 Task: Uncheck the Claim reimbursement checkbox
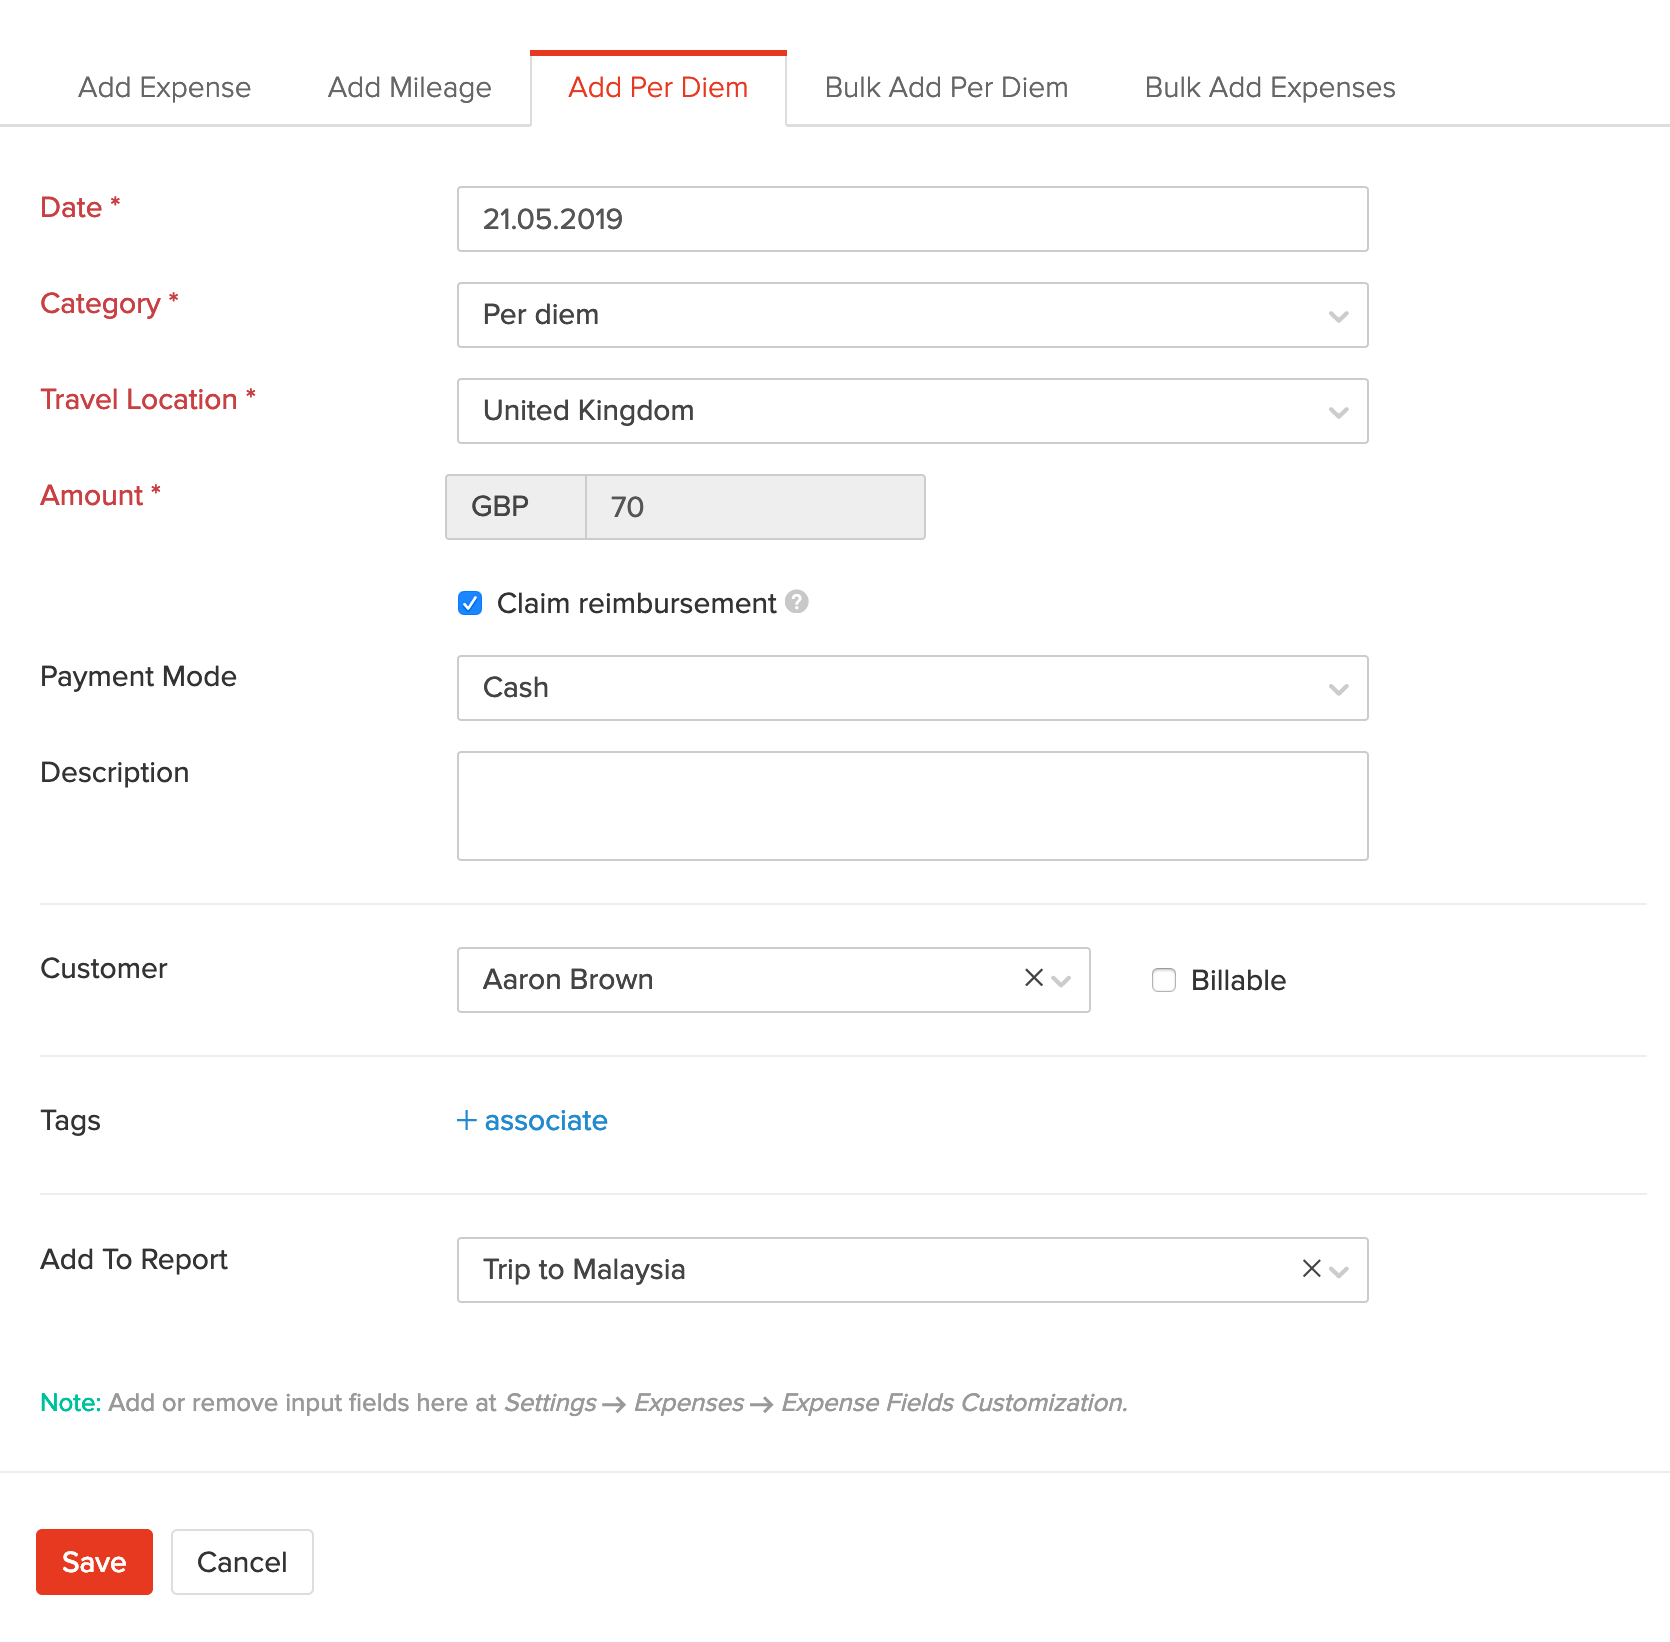coord(470,603)
